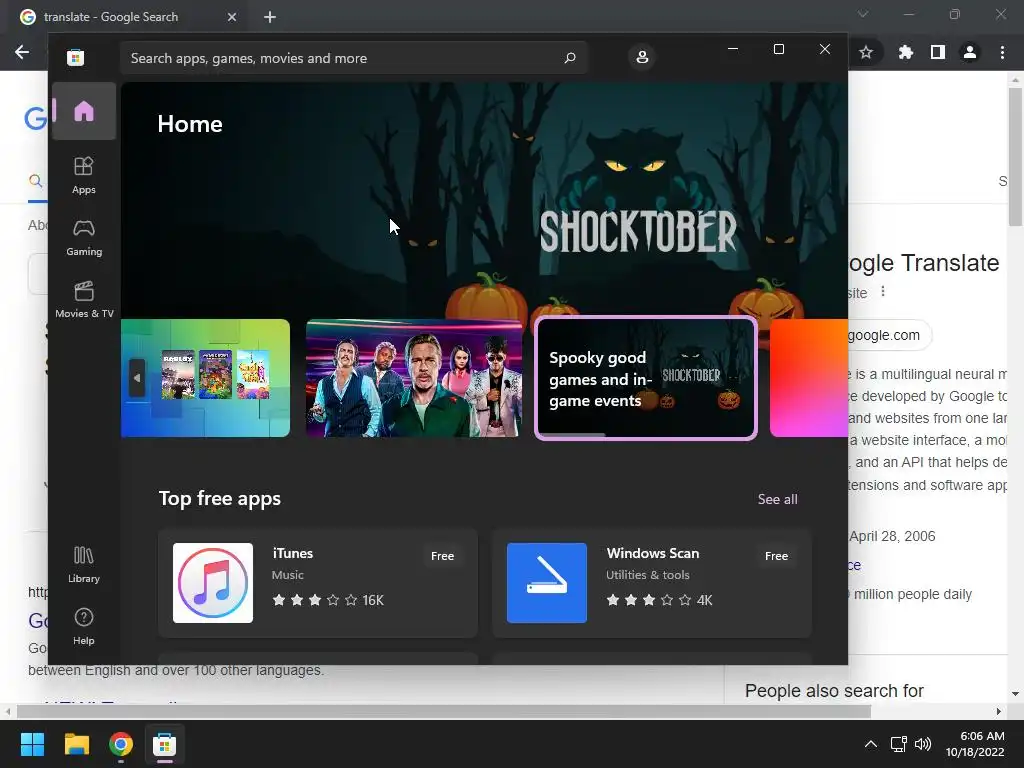The image size is (1024, 768).
Task: Open Movies & TV section
Action: point(84,300)
